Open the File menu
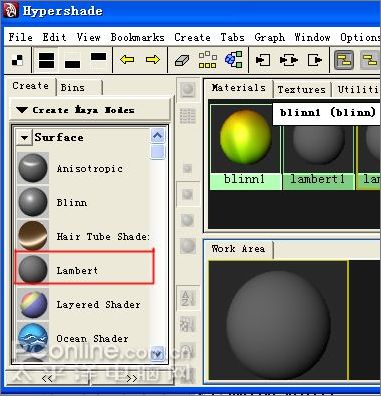This screenshot has height=396, width=381. pyautogui.click(x=21, y=37)
